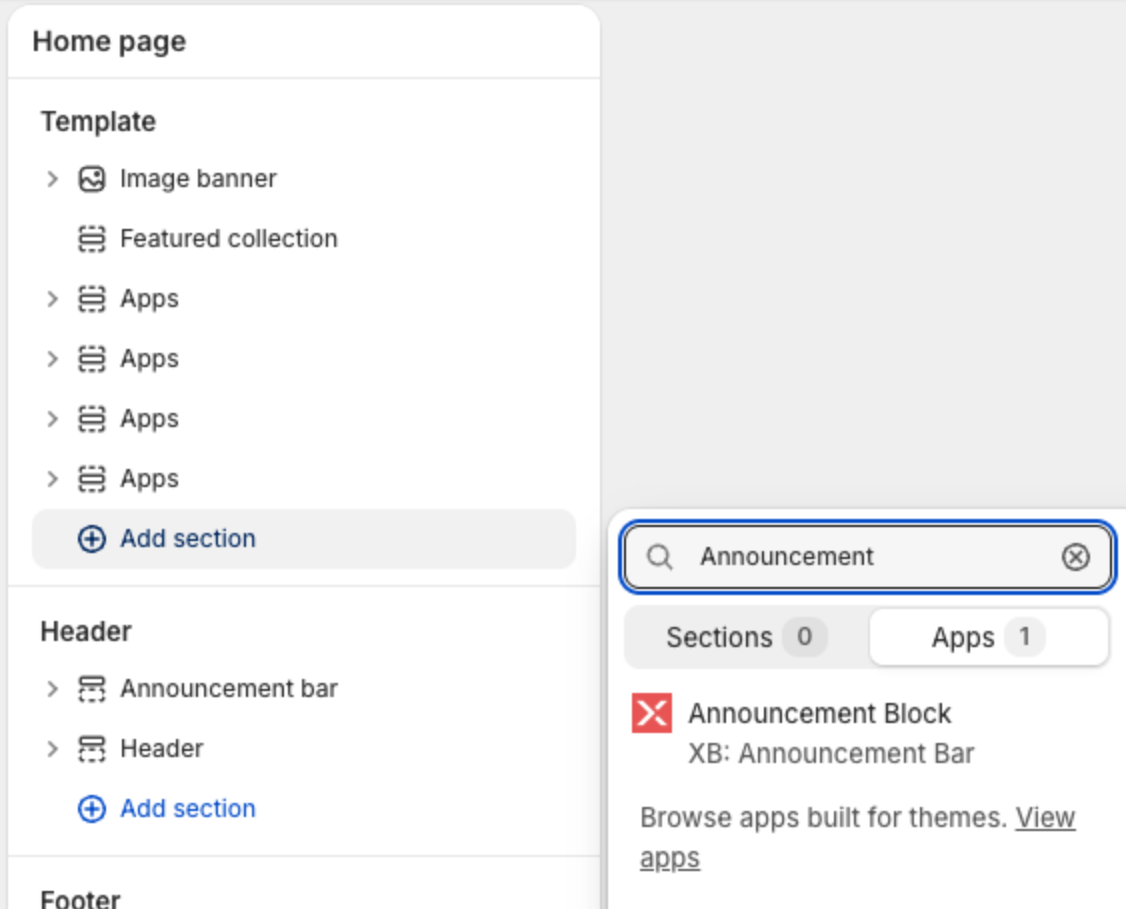The height and width of the screenshot is (909, 1126).
Task: Click the Home page heading
Action: 109,42
